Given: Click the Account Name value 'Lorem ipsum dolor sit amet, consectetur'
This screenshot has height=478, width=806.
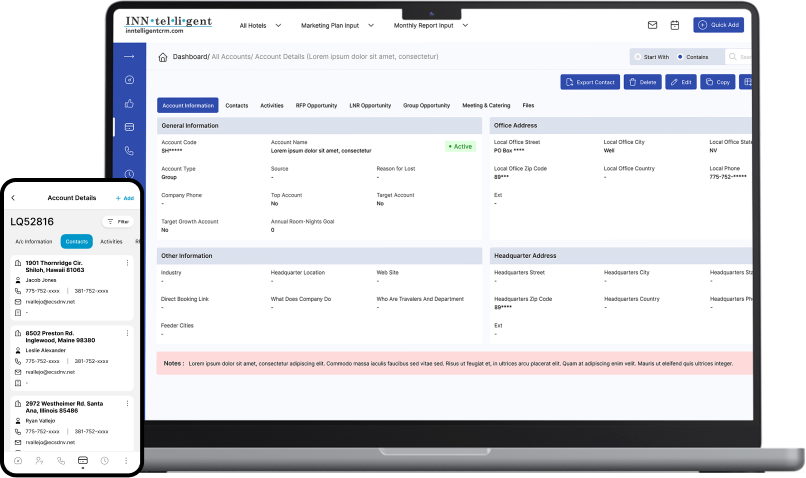Looking at the screenshot, I should point(321,151).
